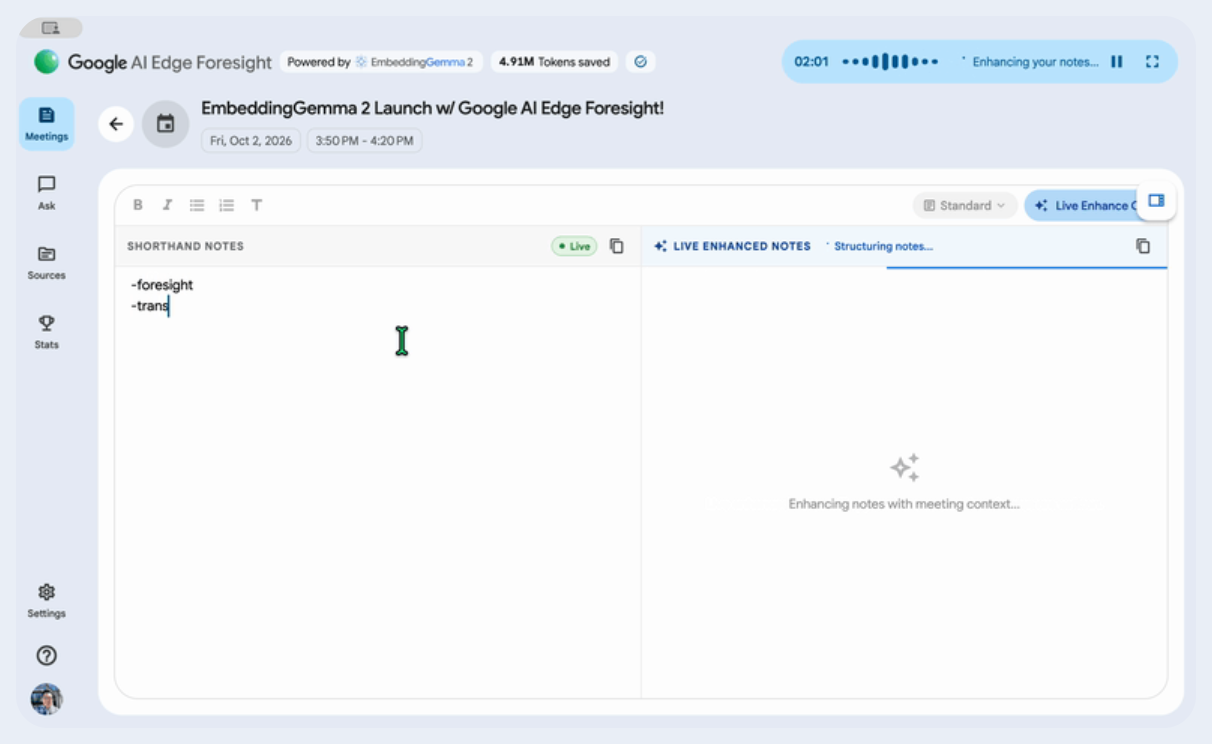Image resolution: width=1212 pixels, height=744 pixels.
Task: Pause the recording
Action: click(x=1117, y=62)
